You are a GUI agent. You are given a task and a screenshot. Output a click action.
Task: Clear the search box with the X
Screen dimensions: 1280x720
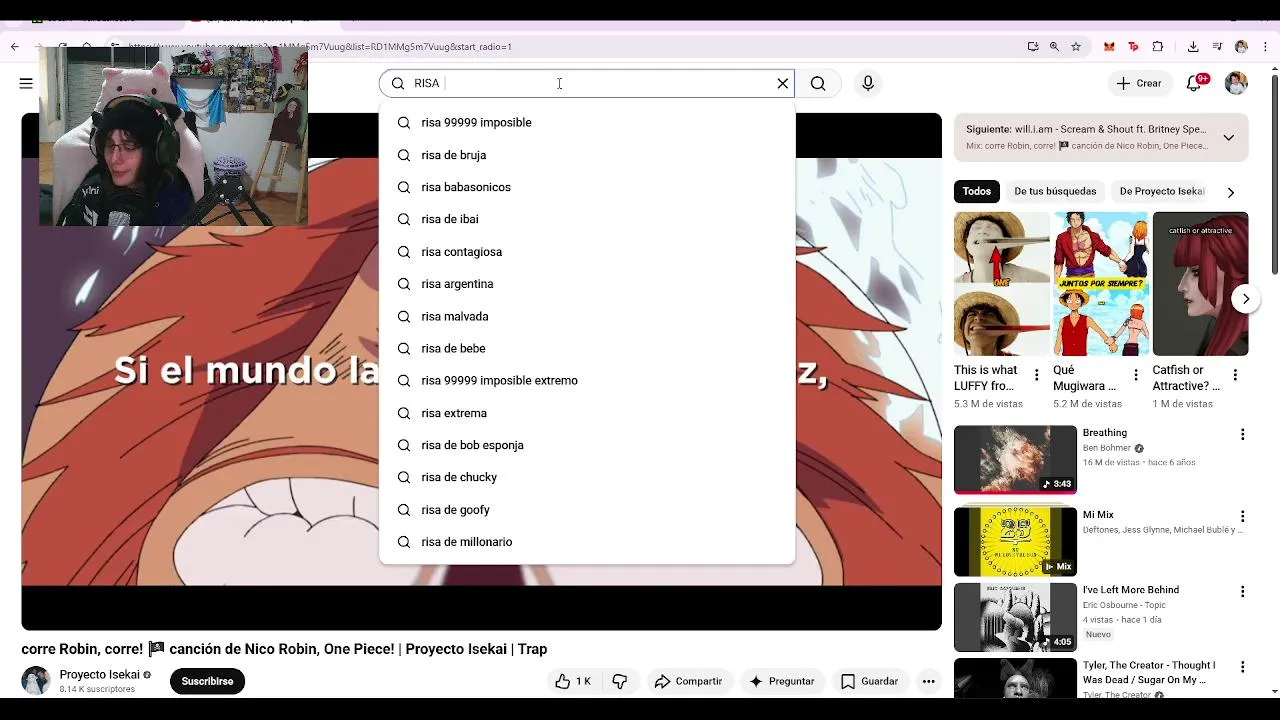(x=783, y=83)
